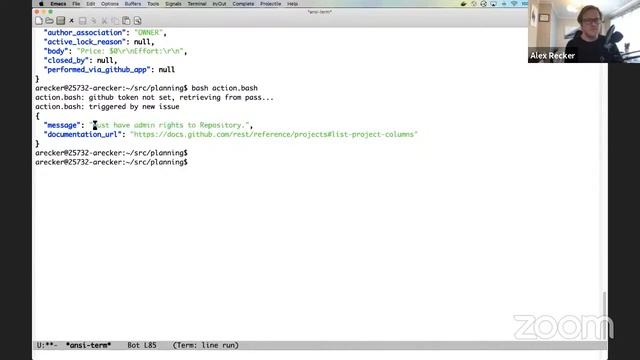Click the Open file folder icon
The image size is (640, 360).
49,21
